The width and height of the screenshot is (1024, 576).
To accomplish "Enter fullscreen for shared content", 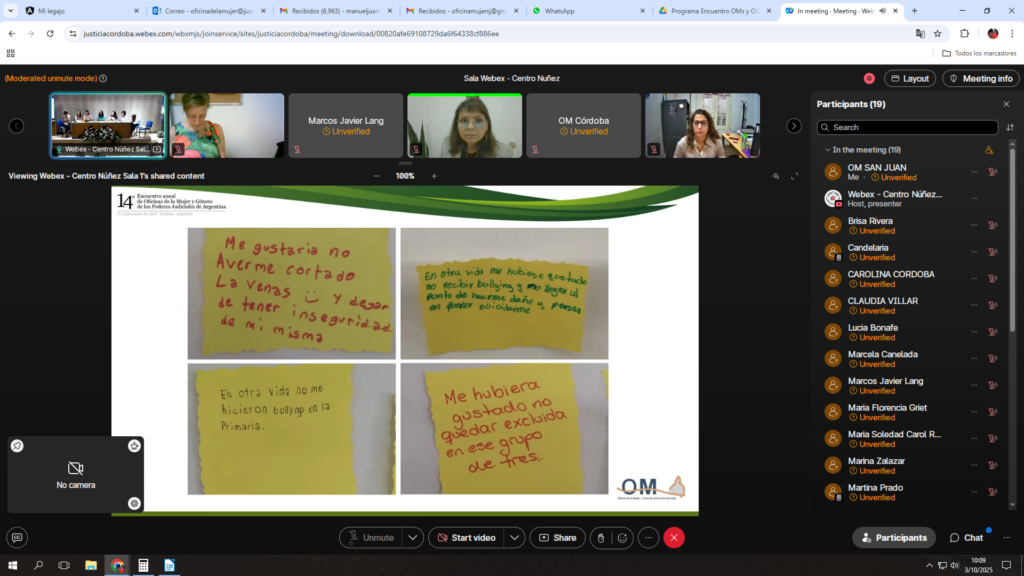I will (795, 176).
